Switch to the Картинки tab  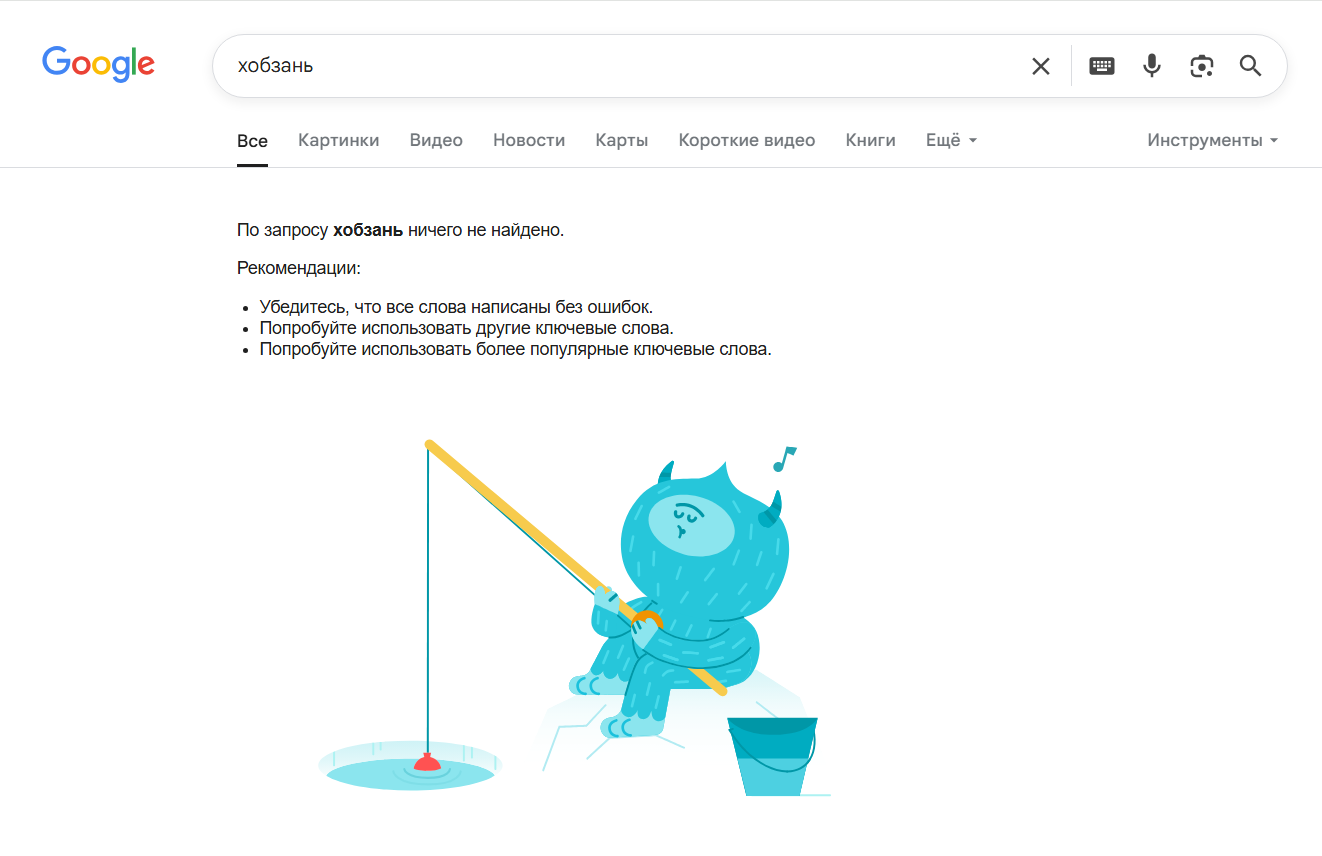(x=339, y=141)
